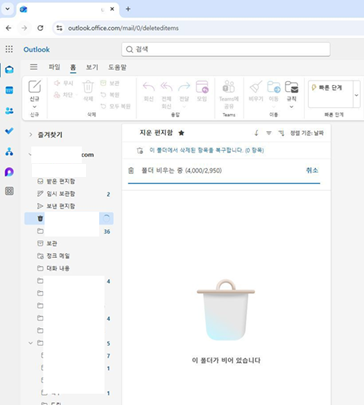Click the 무시 (ignore) icon
This screenshot has width=364, height=409.
click(57, 83)
